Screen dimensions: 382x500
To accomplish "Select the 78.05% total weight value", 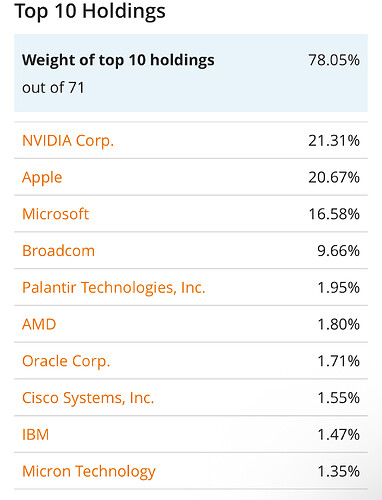I will pos(334,60).
